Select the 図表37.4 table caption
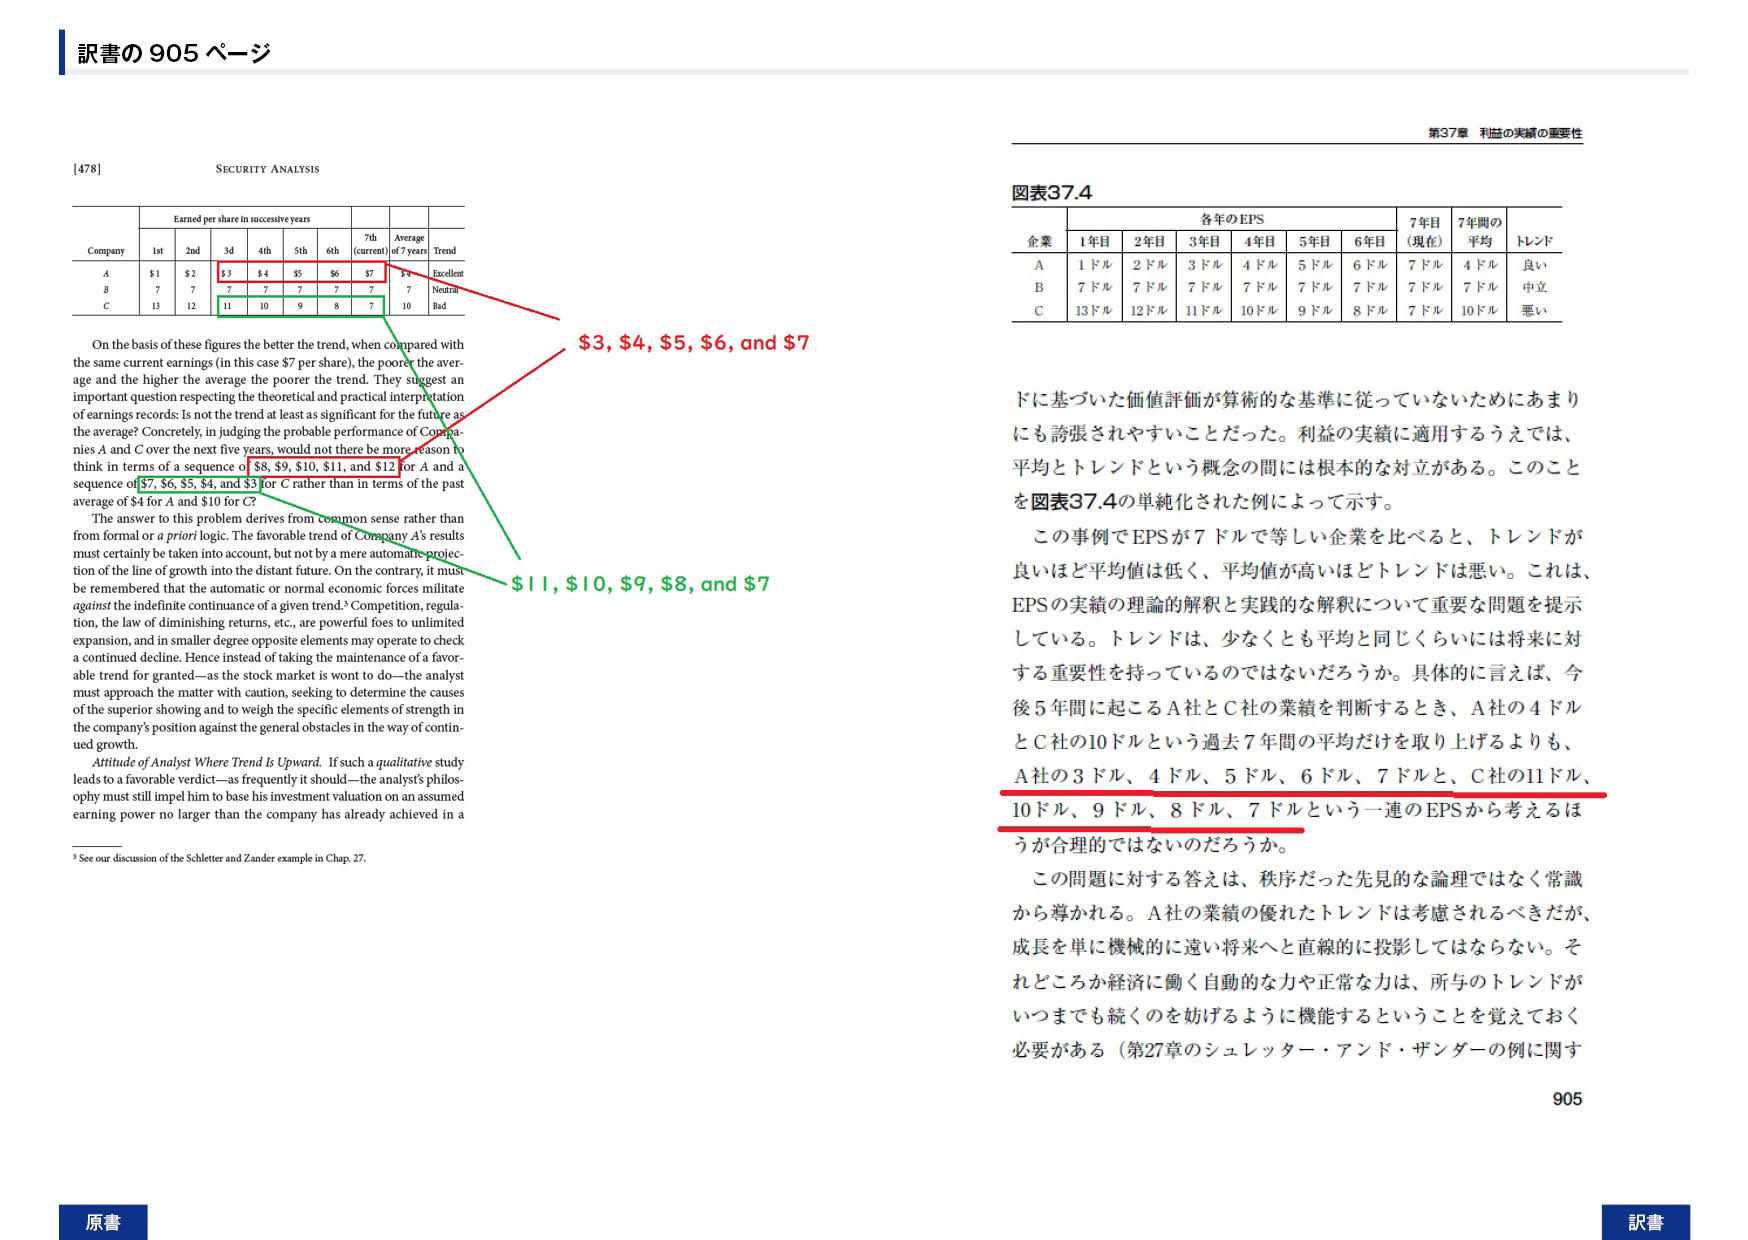This screenshot has height=1240, width=1748. click(1051, 192)
